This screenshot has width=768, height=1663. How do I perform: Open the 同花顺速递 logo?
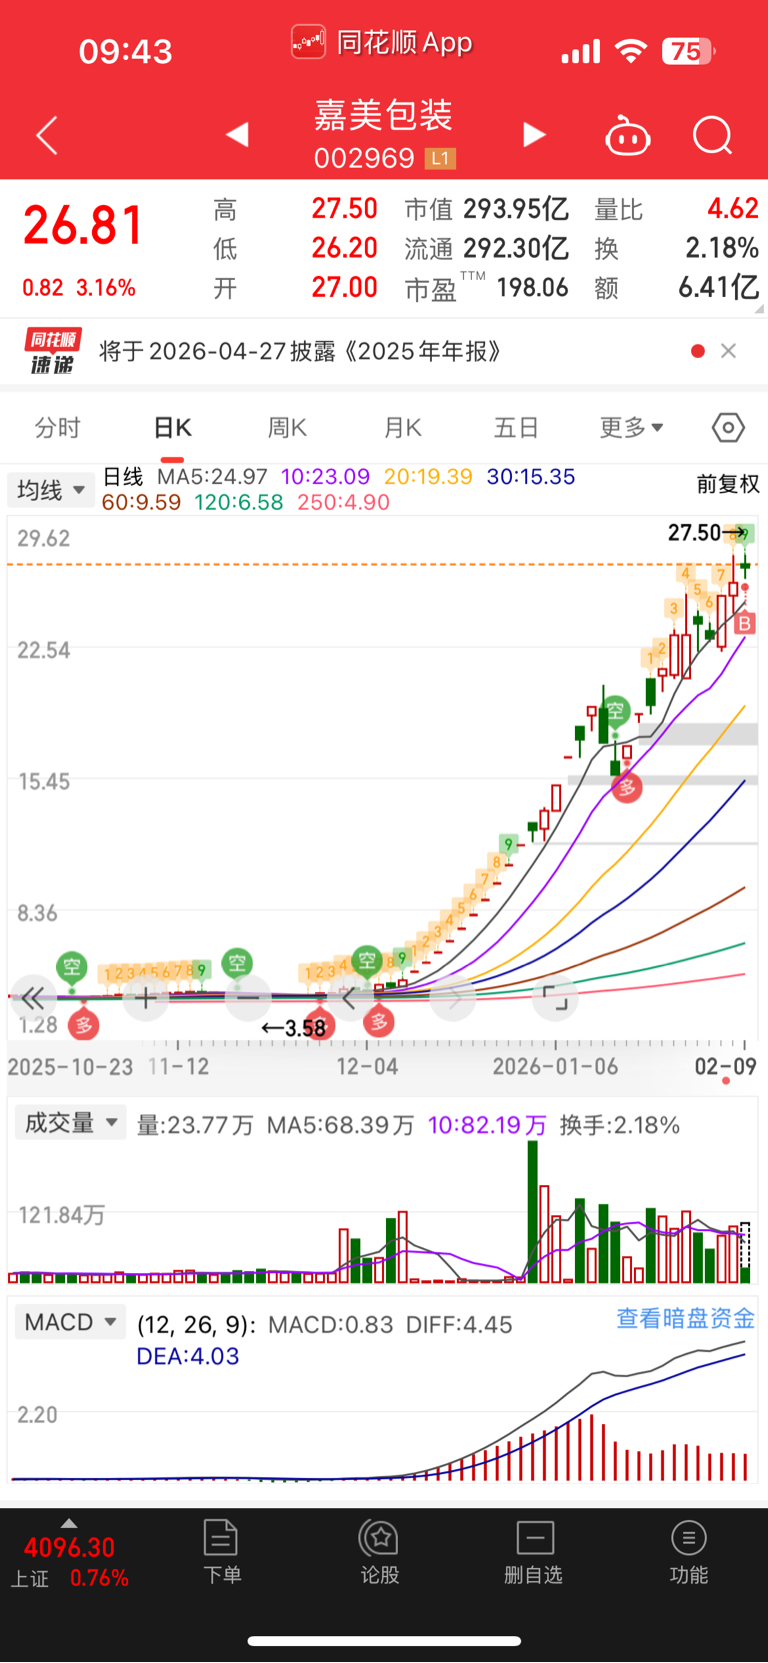(x=52, y=351)
